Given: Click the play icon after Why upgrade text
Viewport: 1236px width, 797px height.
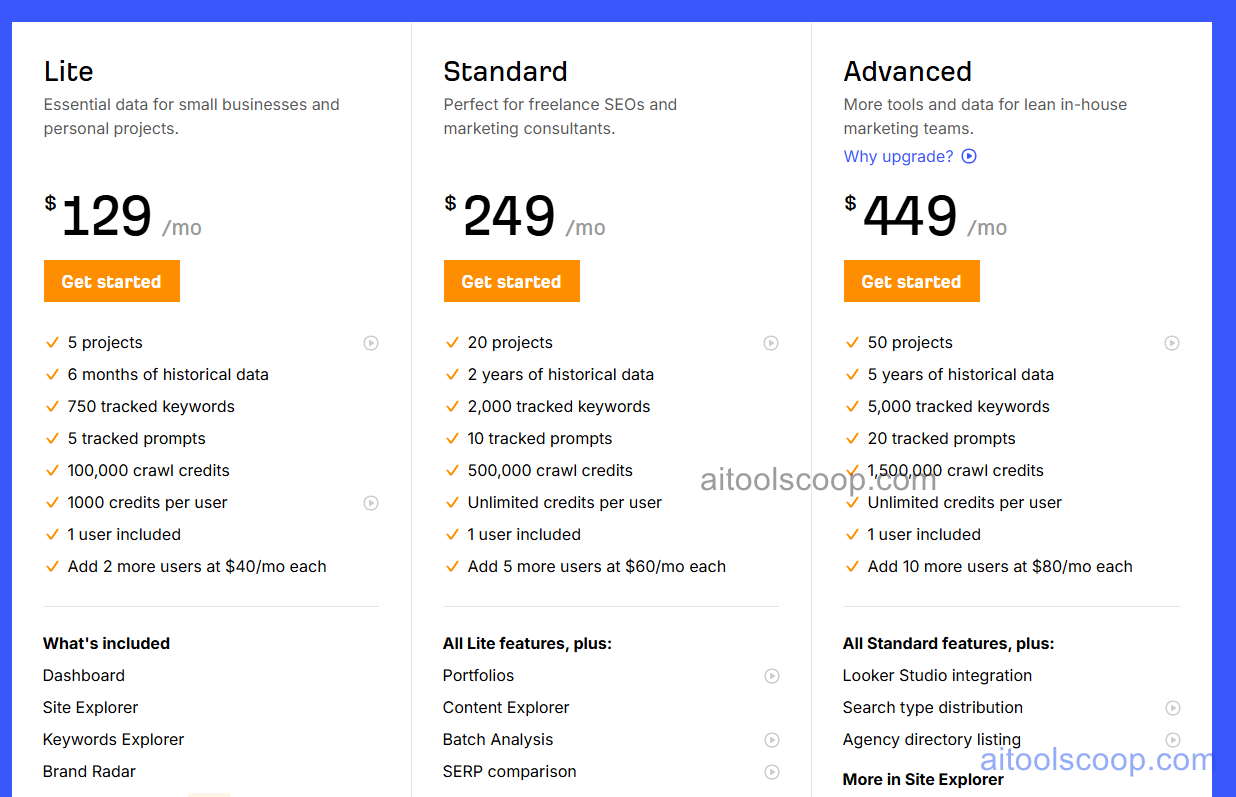Looking at the screenshot, I should point(968,156).
